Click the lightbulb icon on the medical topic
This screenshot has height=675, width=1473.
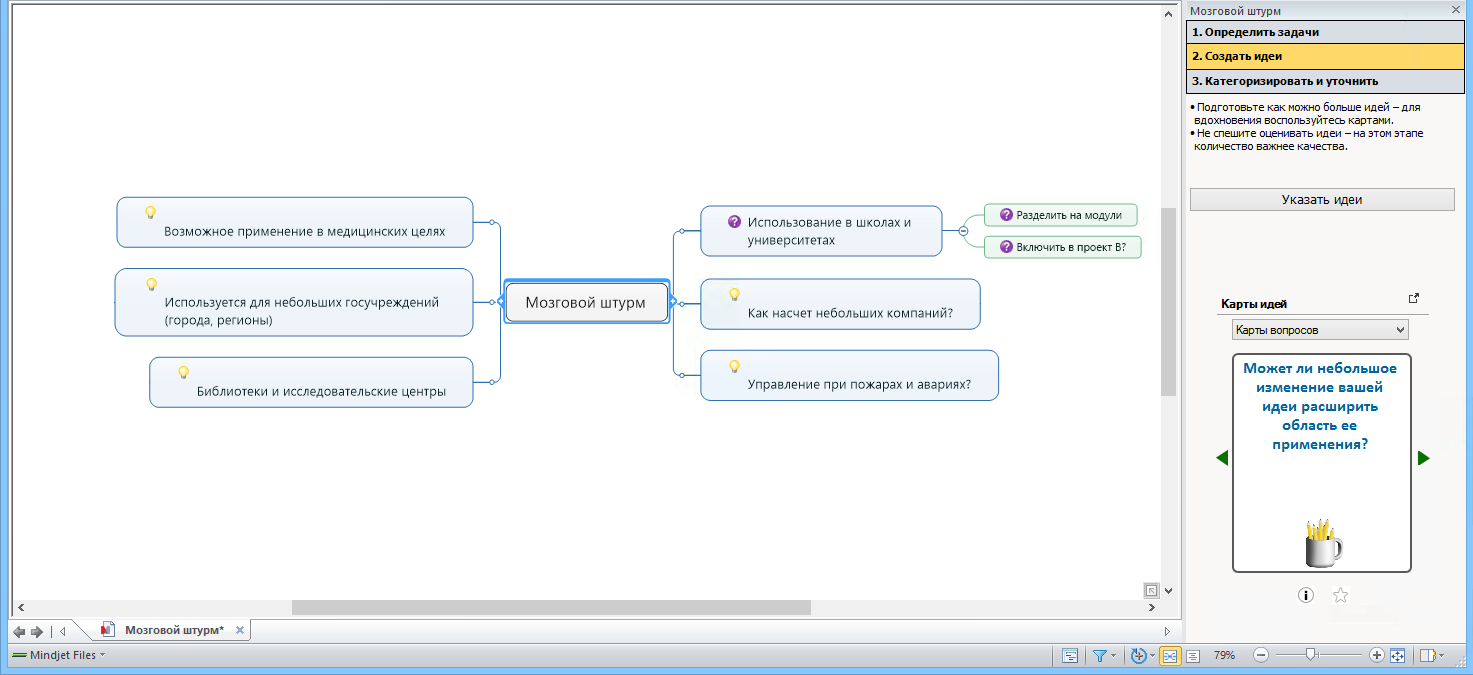pos(151,212)
